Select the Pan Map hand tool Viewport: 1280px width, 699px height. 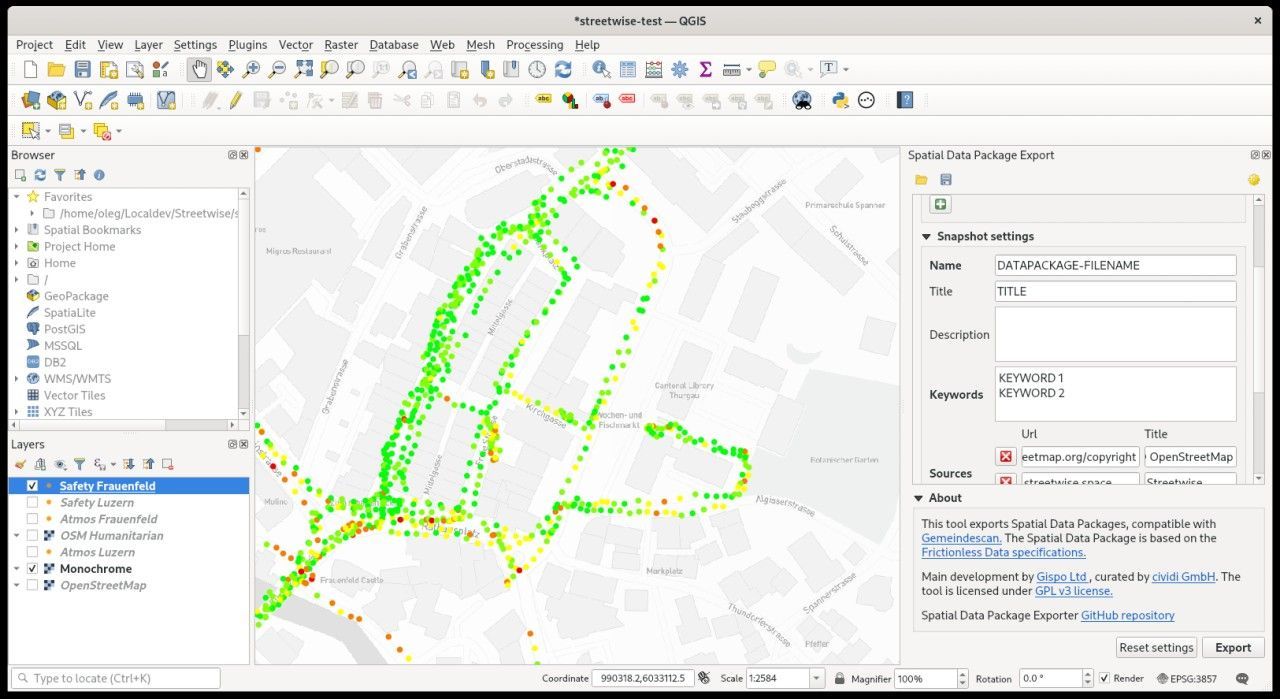(199, 69)
